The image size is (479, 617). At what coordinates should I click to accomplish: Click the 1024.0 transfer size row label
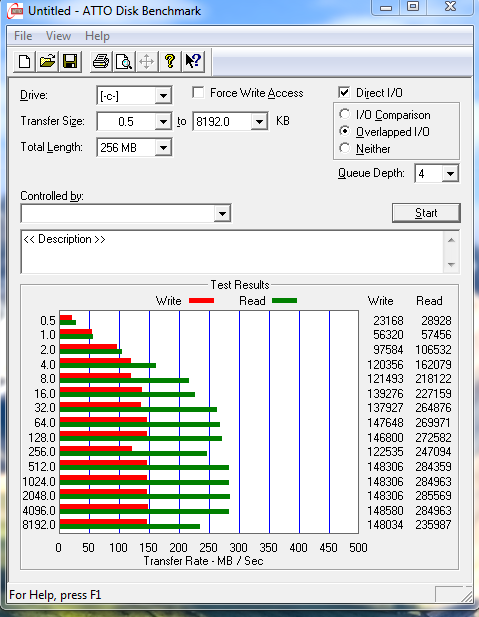pyautogui.click(x=39, y=482)
